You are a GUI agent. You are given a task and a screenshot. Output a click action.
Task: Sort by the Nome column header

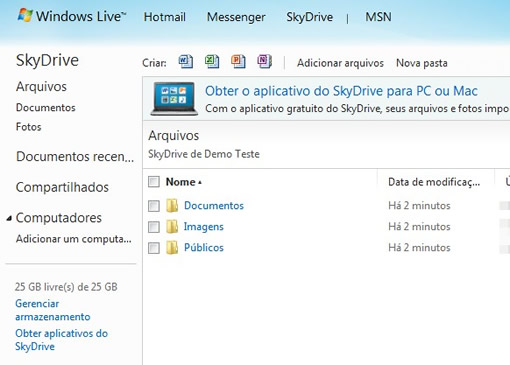(x=184, y=182)
